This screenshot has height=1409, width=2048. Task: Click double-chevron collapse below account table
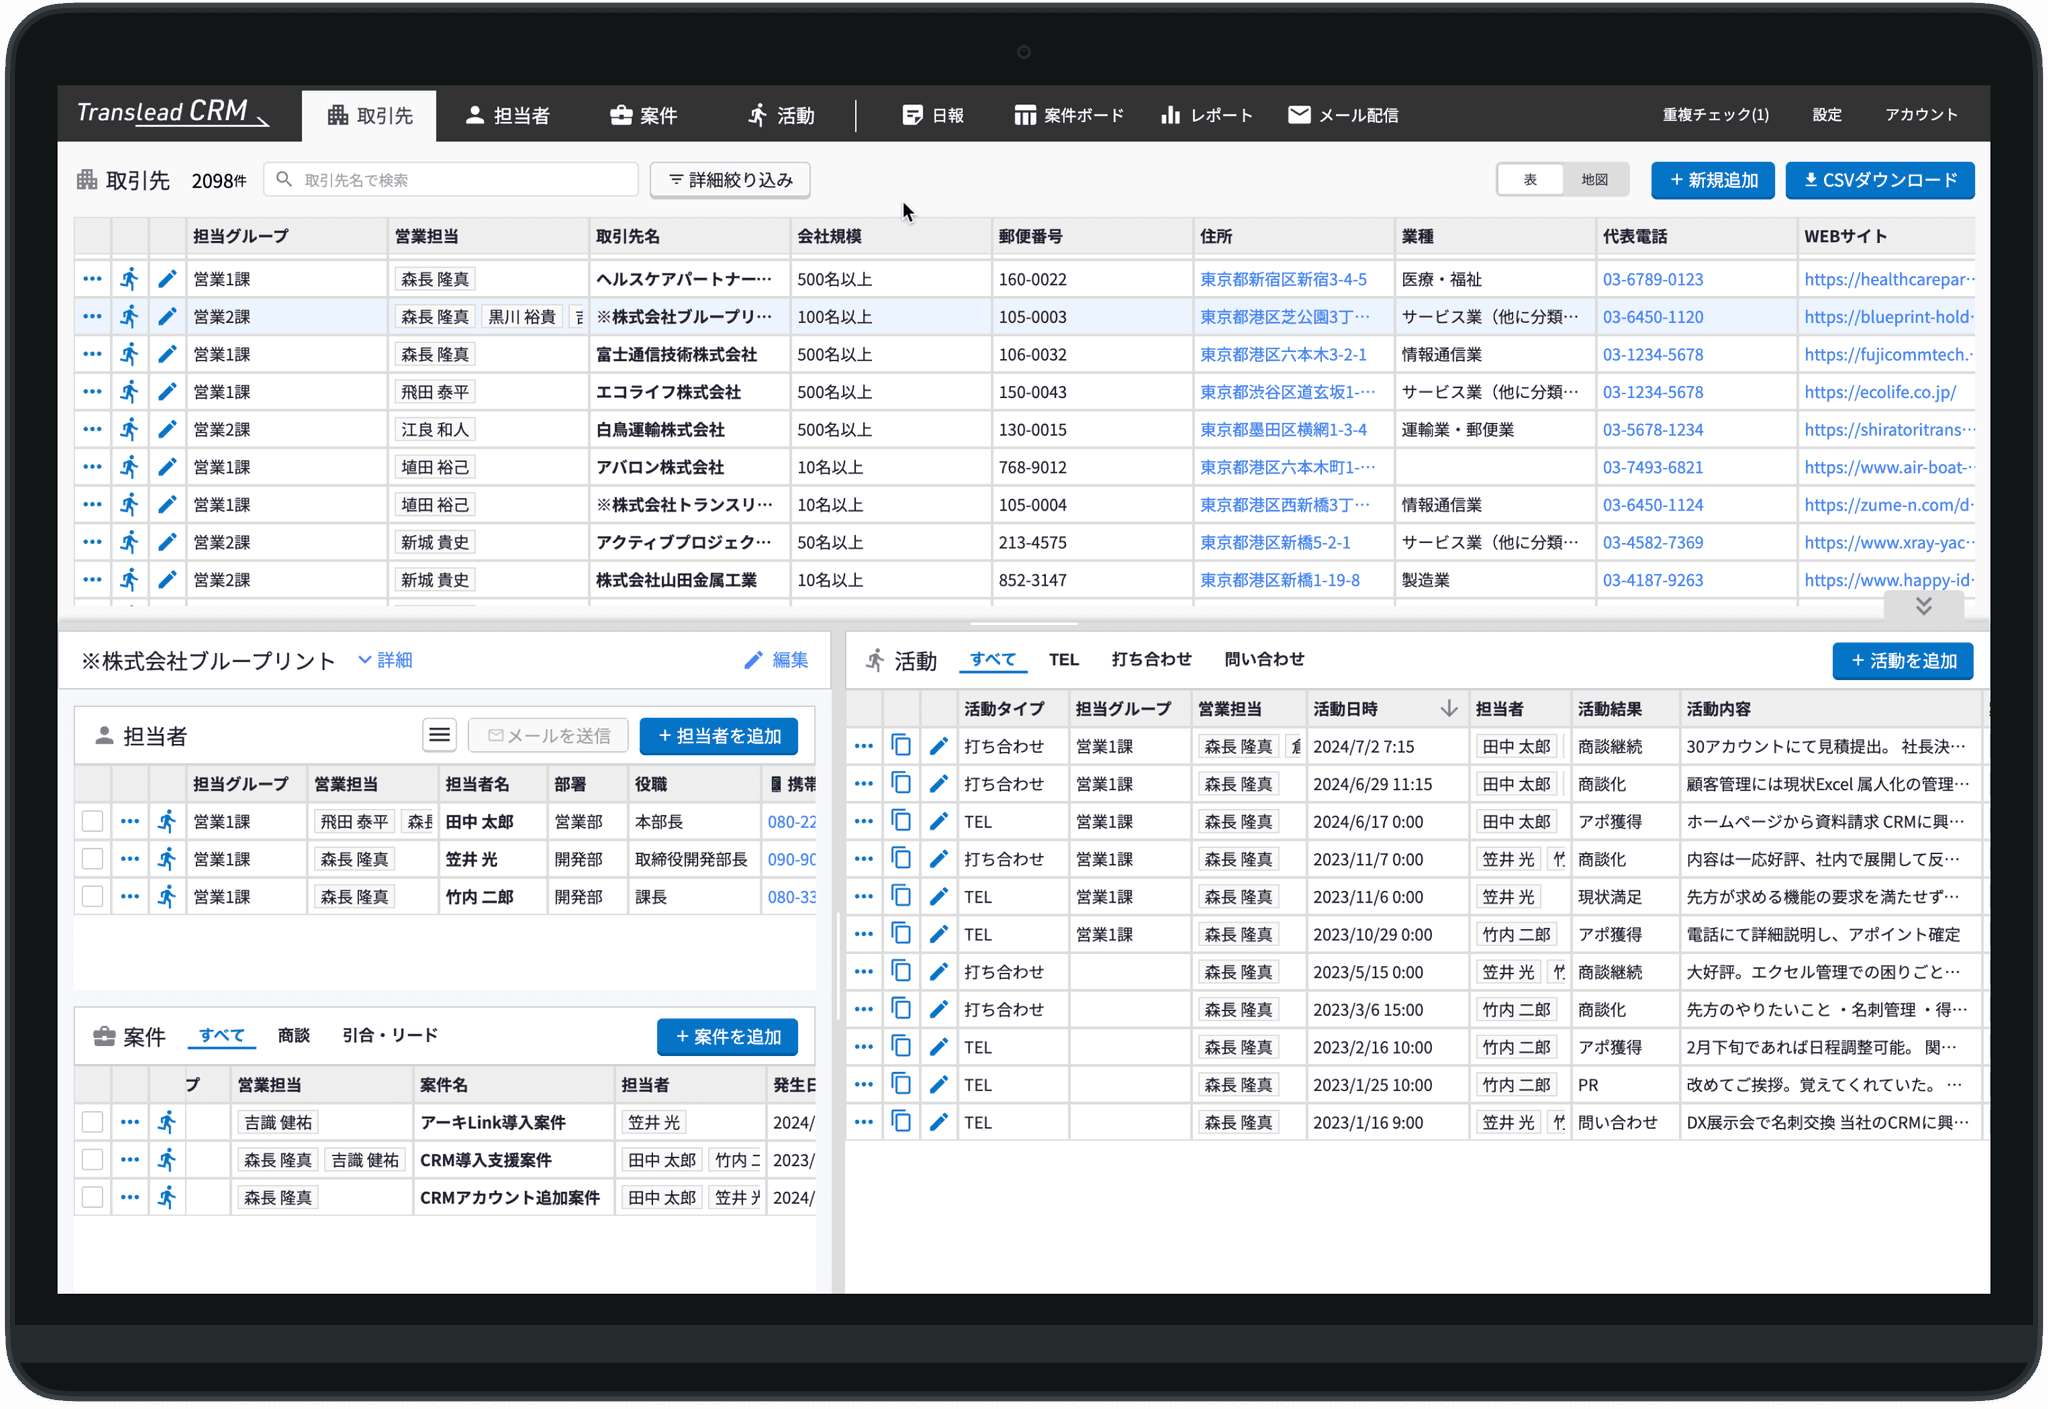point(1923,606)
